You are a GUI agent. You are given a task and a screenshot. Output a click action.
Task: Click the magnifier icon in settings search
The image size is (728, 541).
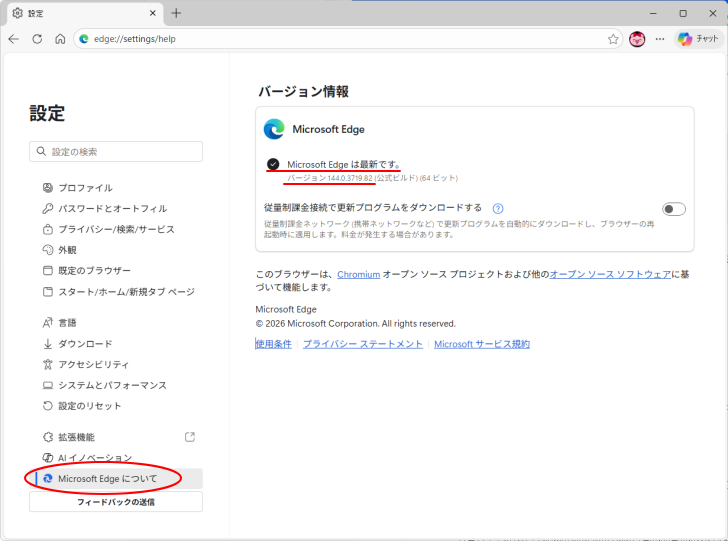pyautogui.click(x=41, y=151)
